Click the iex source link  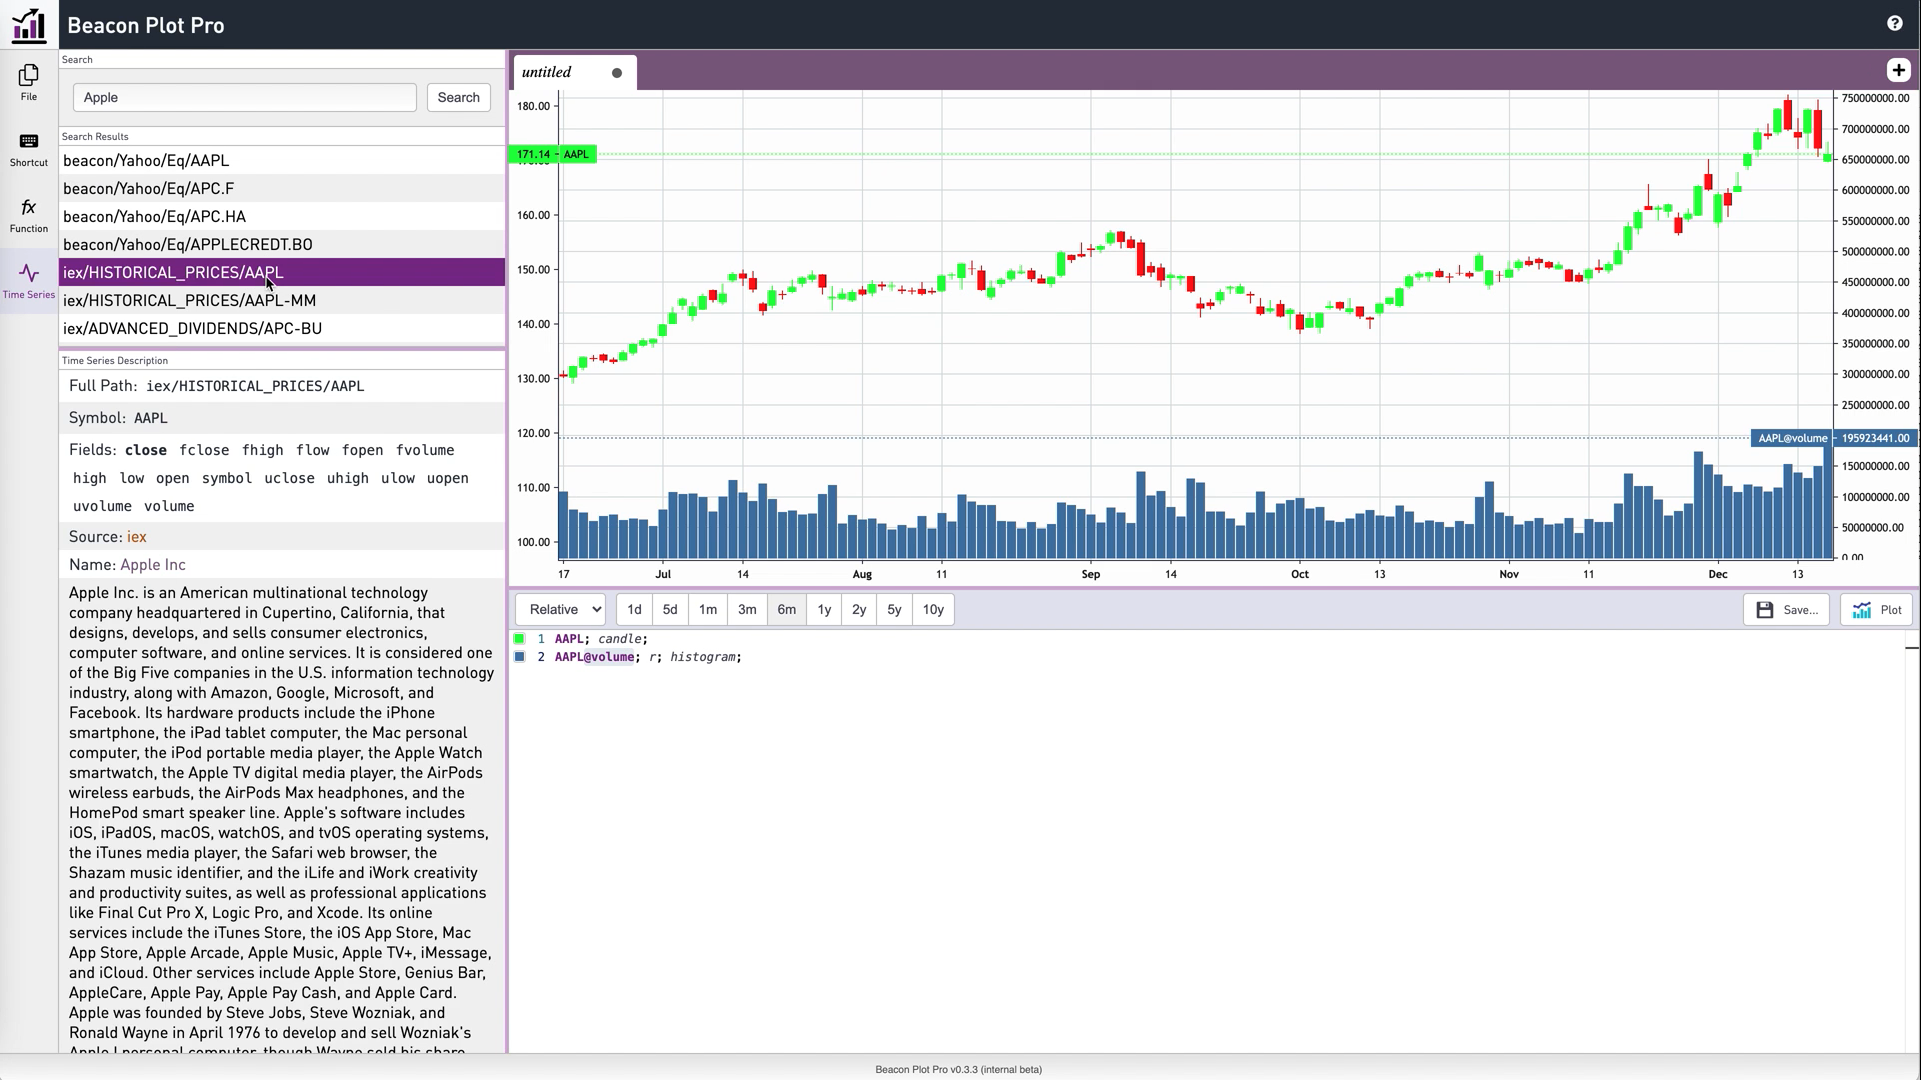(x=136, y=537)
